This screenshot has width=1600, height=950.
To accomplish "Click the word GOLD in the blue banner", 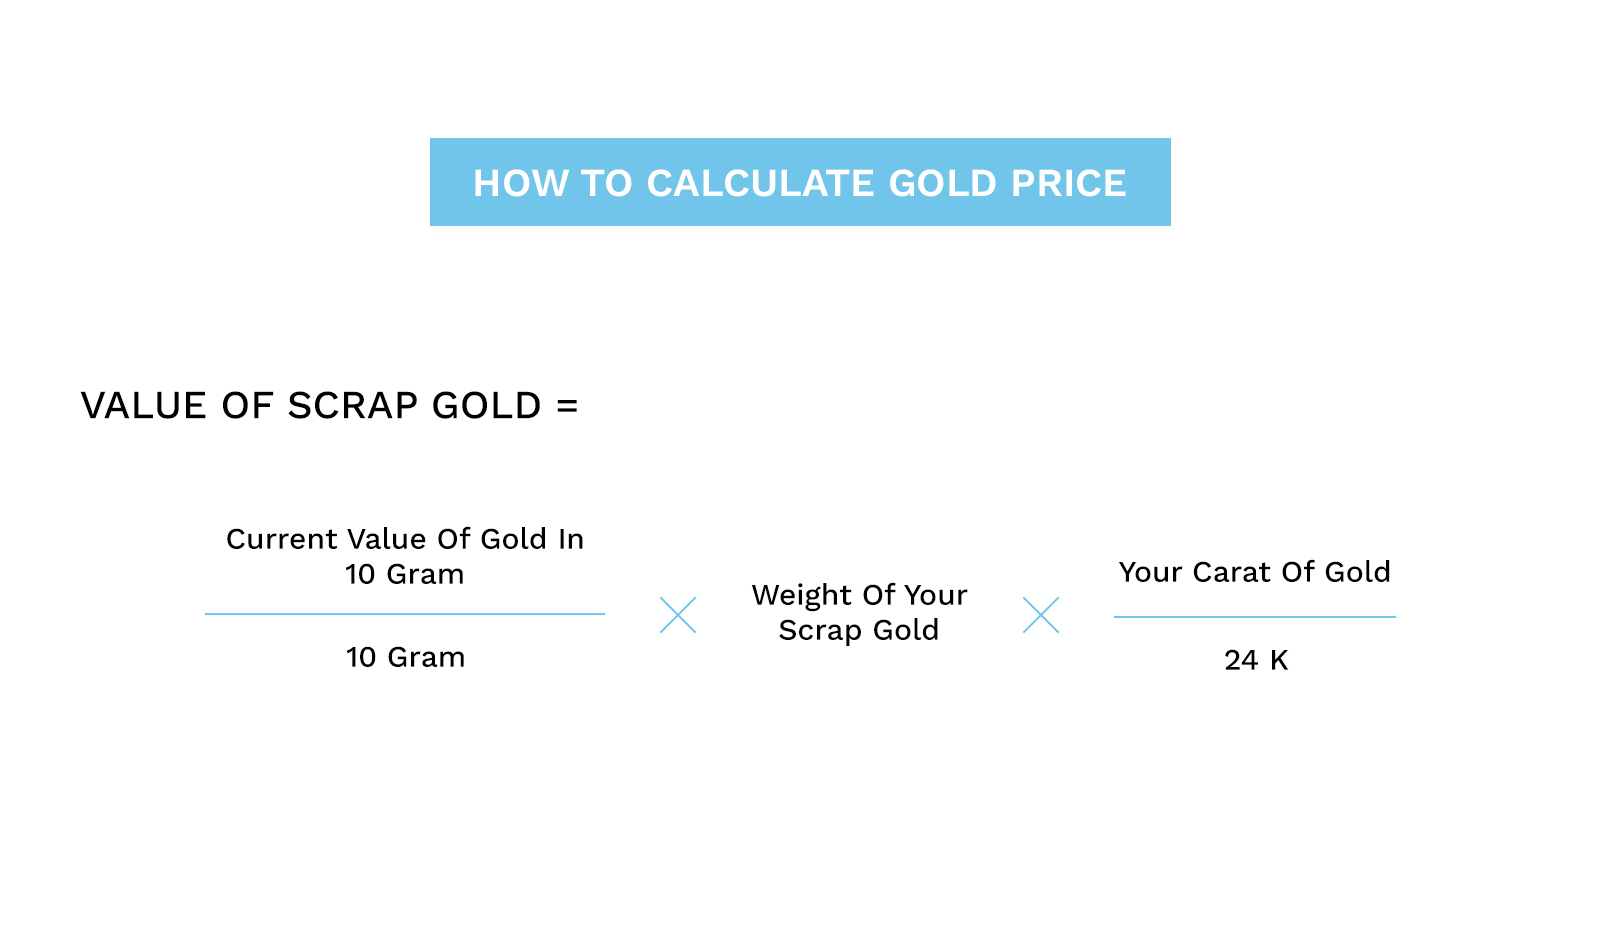I will 942,183.
